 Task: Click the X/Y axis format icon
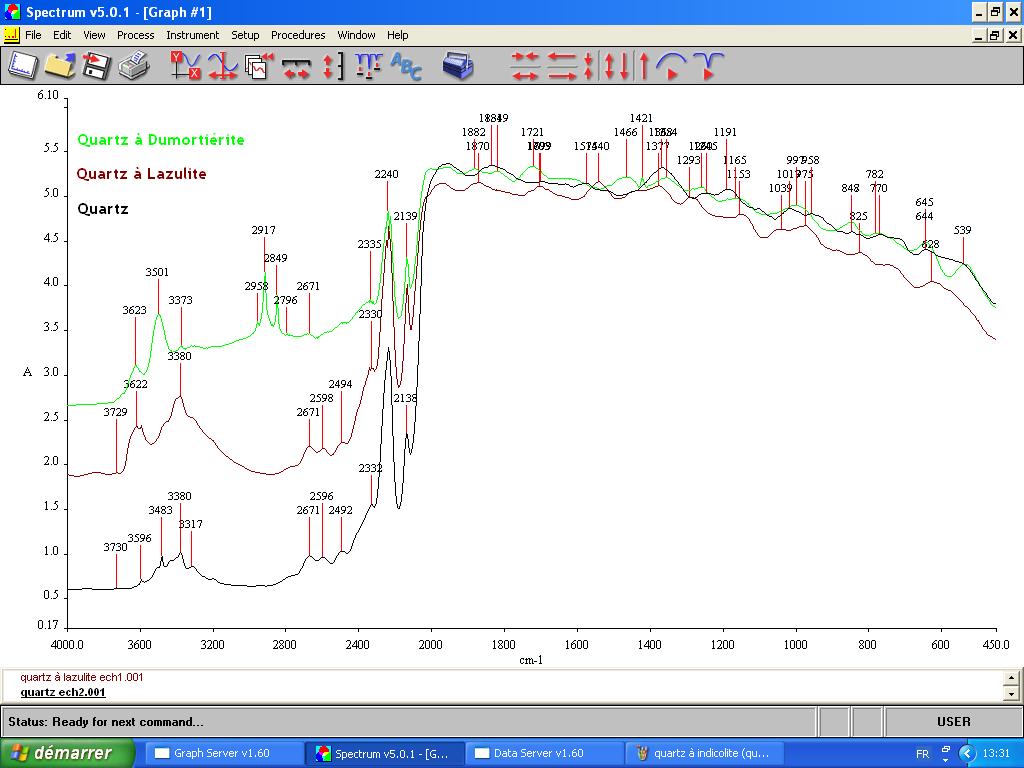(x=185, y=66)
